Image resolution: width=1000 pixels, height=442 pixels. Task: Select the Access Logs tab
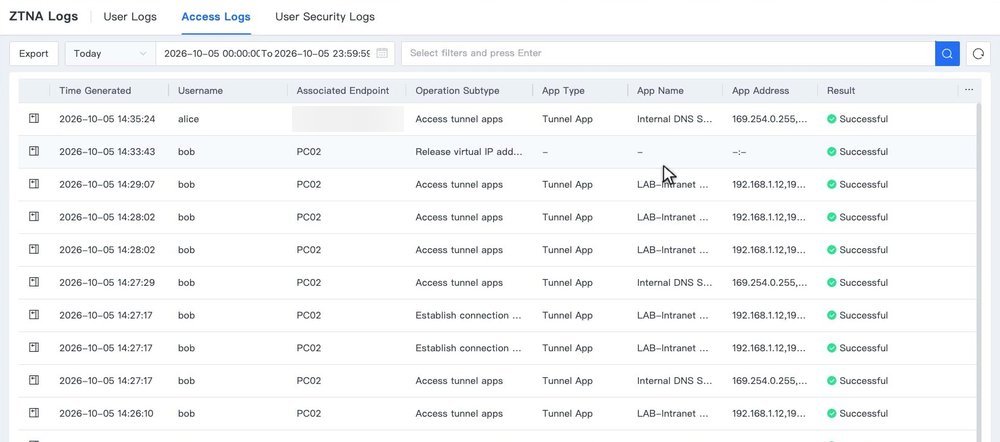[216, 17]
